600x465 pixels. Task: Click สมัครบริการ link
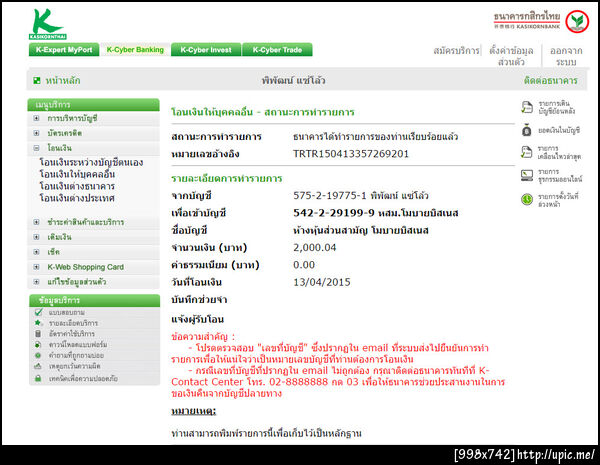tap(457, 51)
